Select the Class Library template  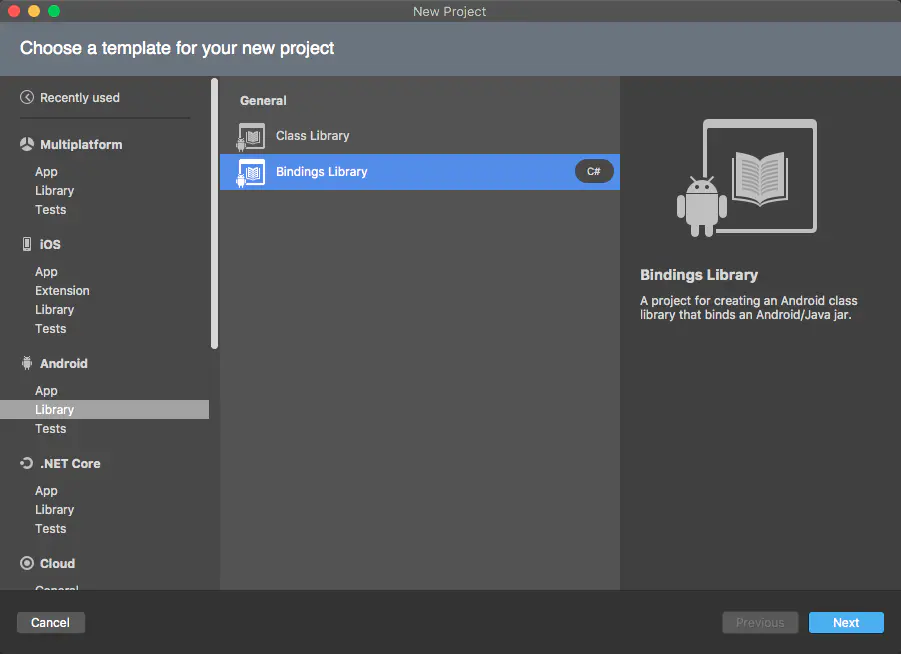(419, 136)
